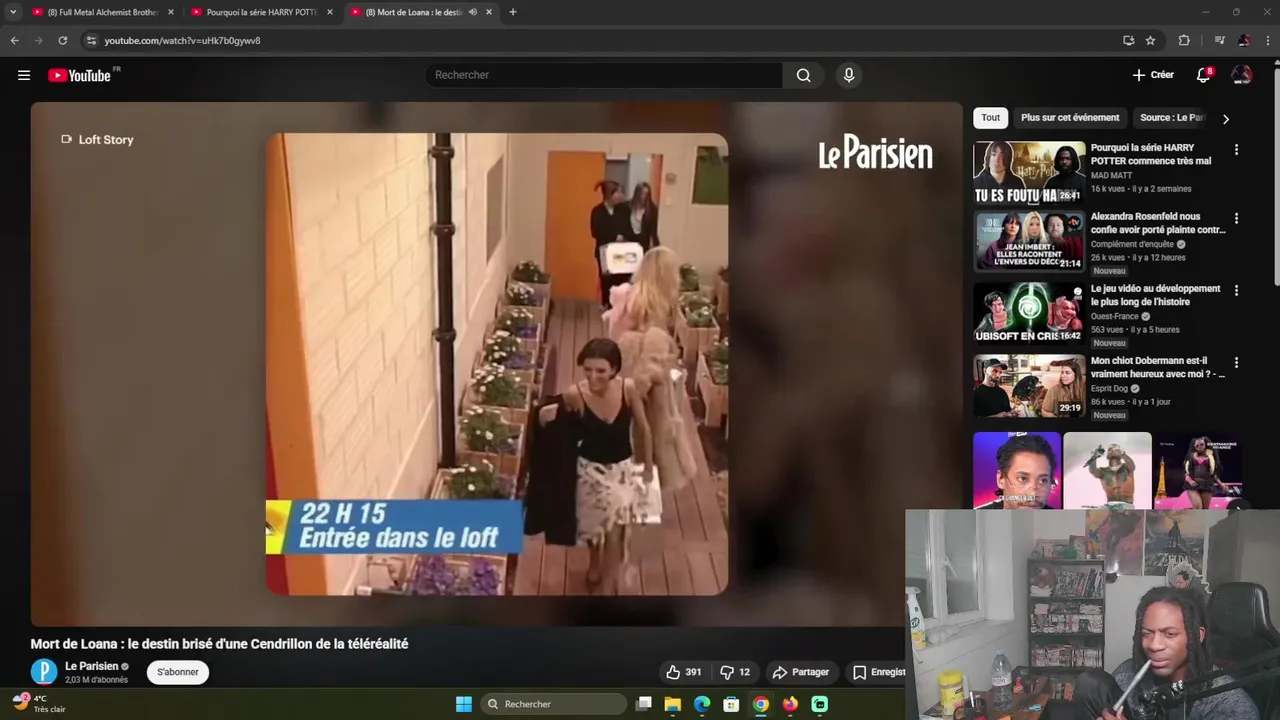Screen dimensions: 1280x720
Task: Select the Source : Le Parisien chip
Action: click(1172, 118)
